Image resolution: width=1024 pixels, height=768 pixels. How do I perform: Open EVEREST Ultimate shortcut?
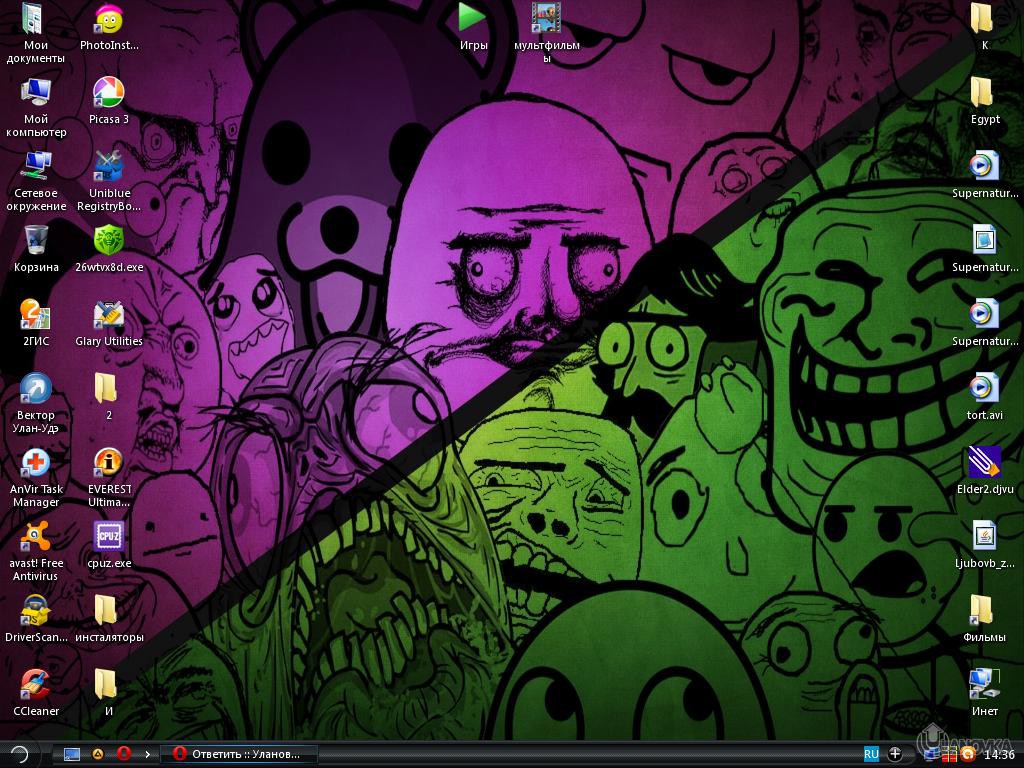pos(108,464)
